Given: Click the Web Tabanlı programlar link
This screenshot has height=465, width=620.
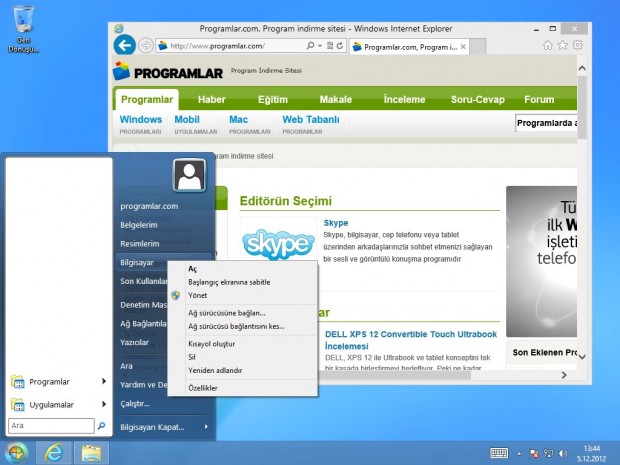Looking at the screenshot, I should pyautogui.click(x=311, y=124).
